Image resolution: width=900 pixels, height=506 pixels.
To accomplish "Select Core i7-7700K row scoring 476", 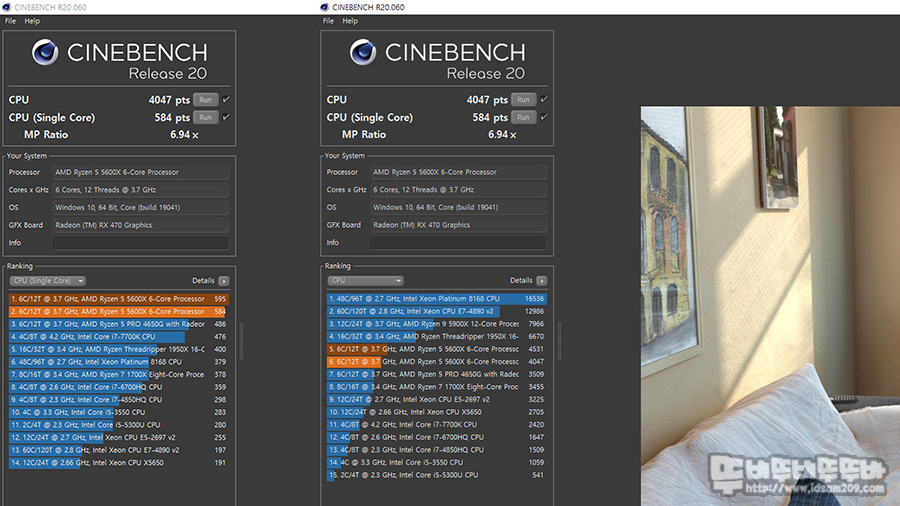I will pyautogui.click(x=118, y=337).
